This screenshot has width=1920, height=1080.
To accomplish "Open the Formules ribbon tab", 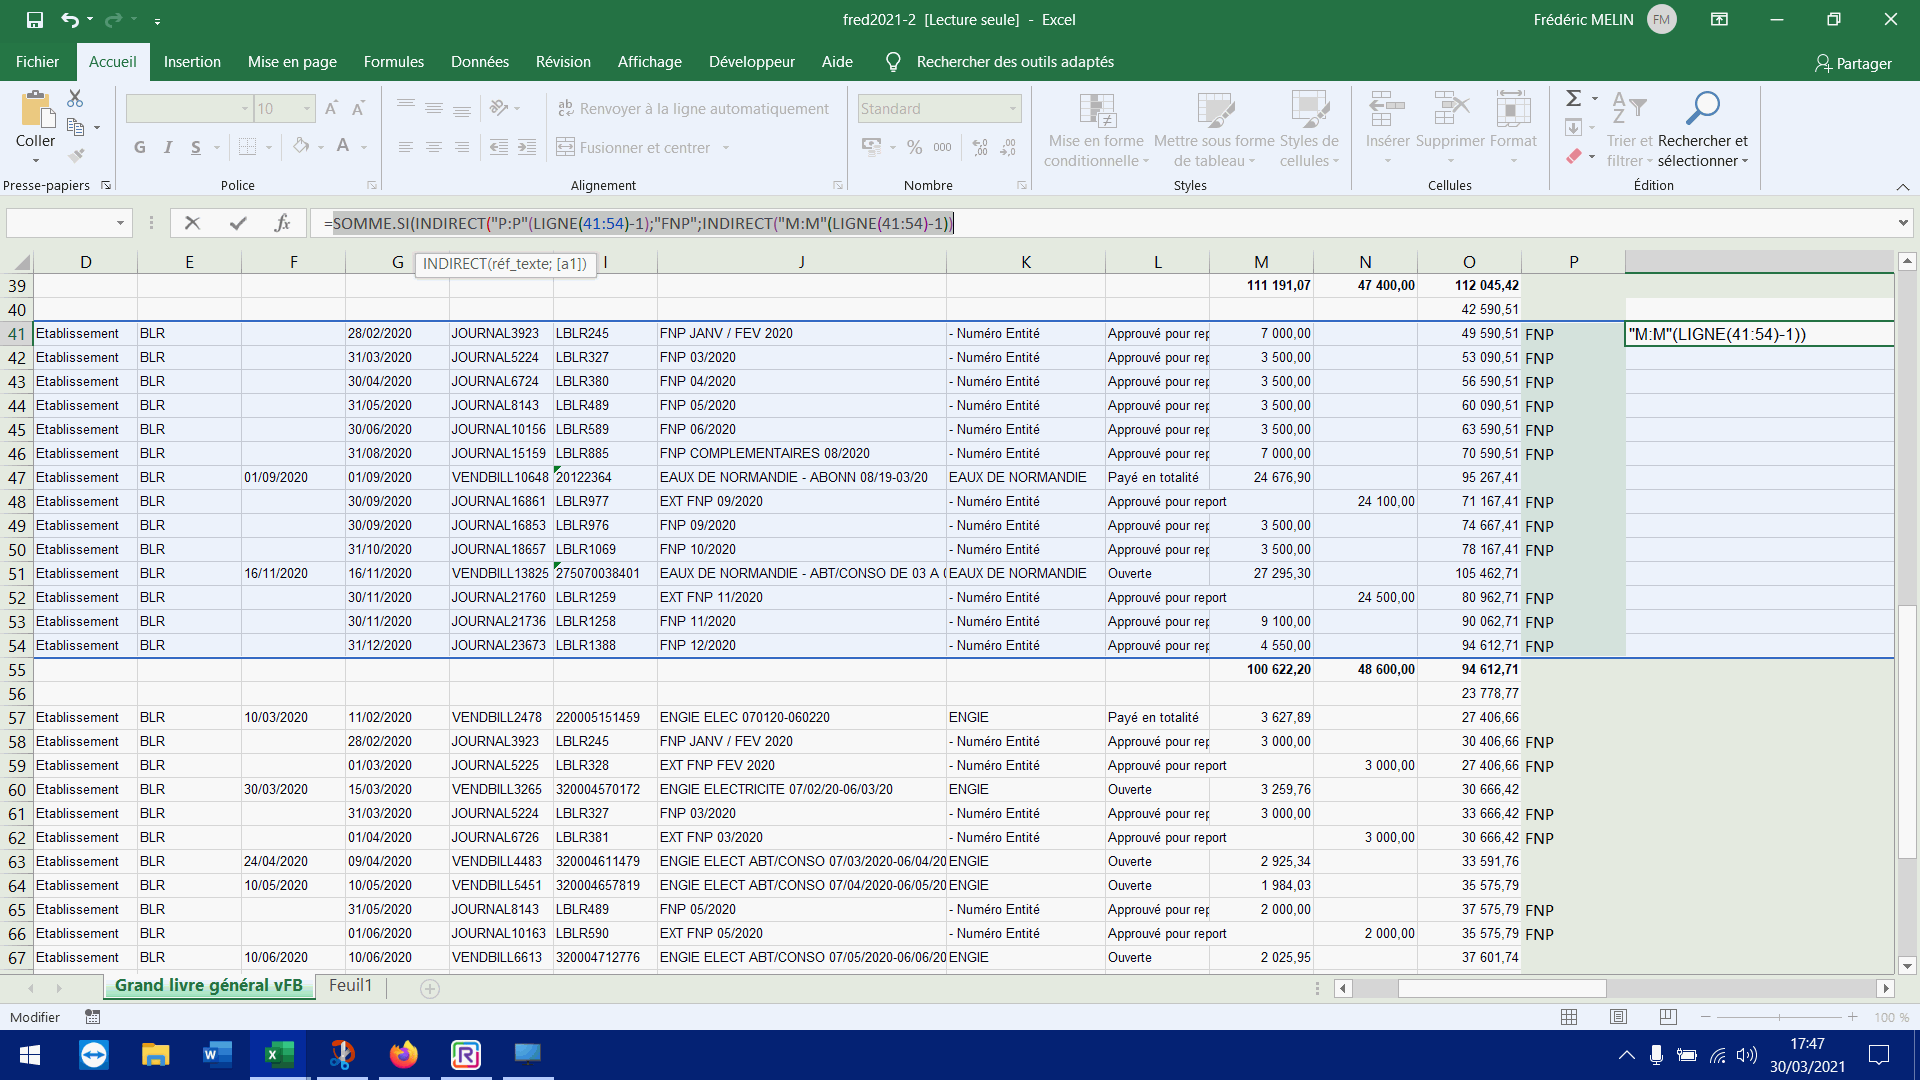I will coord(393,62).
